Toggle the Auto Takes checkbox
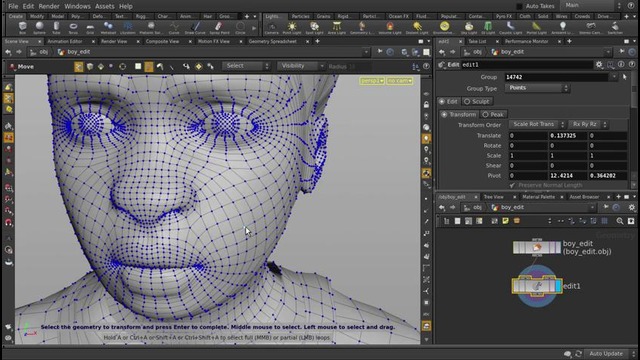640x360 pixels. point(519,6)
